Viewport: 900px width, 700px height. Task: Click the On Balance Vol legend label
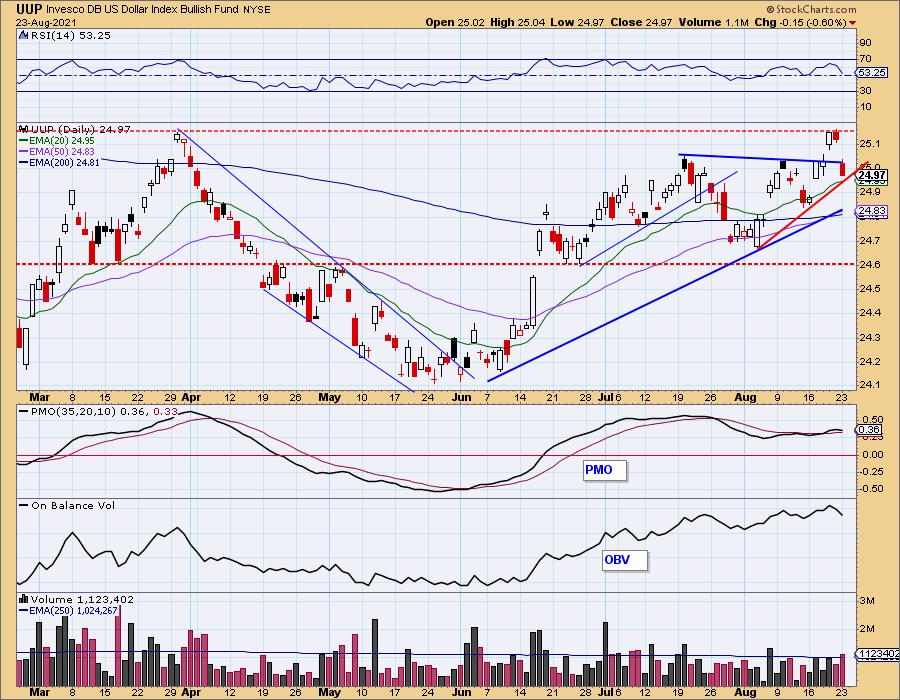pyautogui.click(x=73, y=505)
